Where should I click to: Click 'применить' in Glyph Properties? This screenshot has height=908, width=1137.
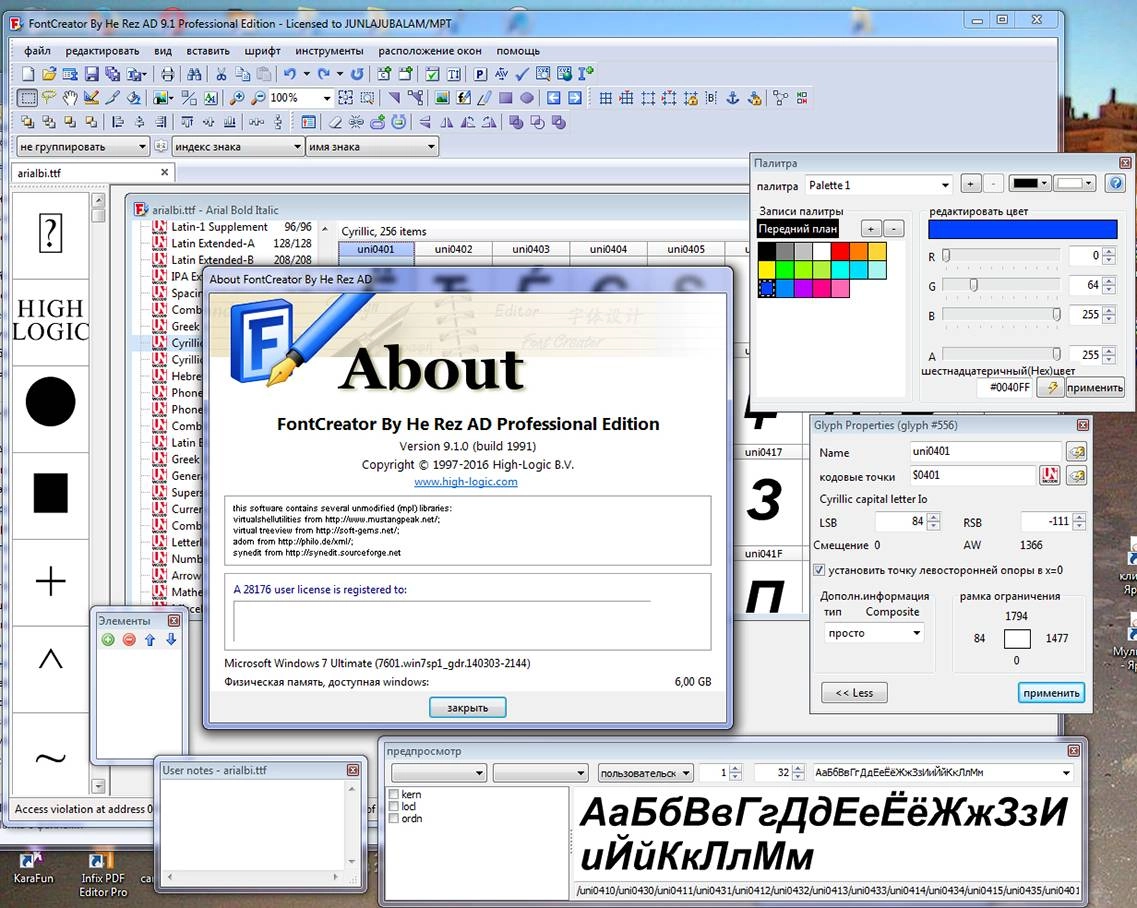click(1051, 693)
